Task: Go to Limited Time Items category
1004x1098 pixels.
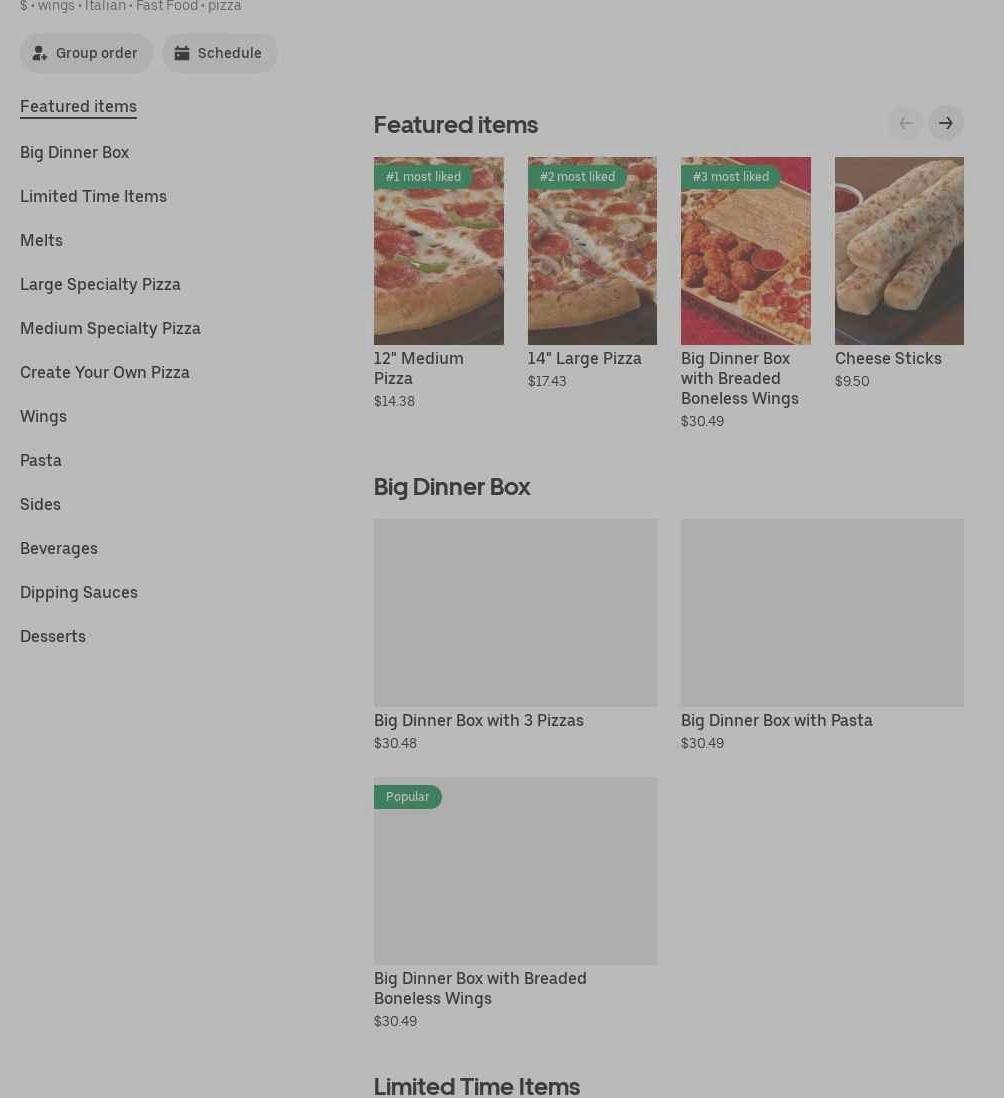Action: coord(93,196)
